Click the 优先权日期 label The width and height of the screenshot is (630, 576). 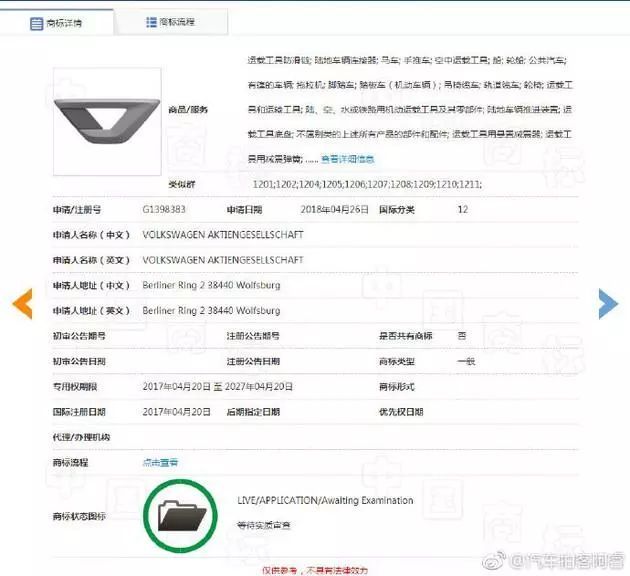401,412
